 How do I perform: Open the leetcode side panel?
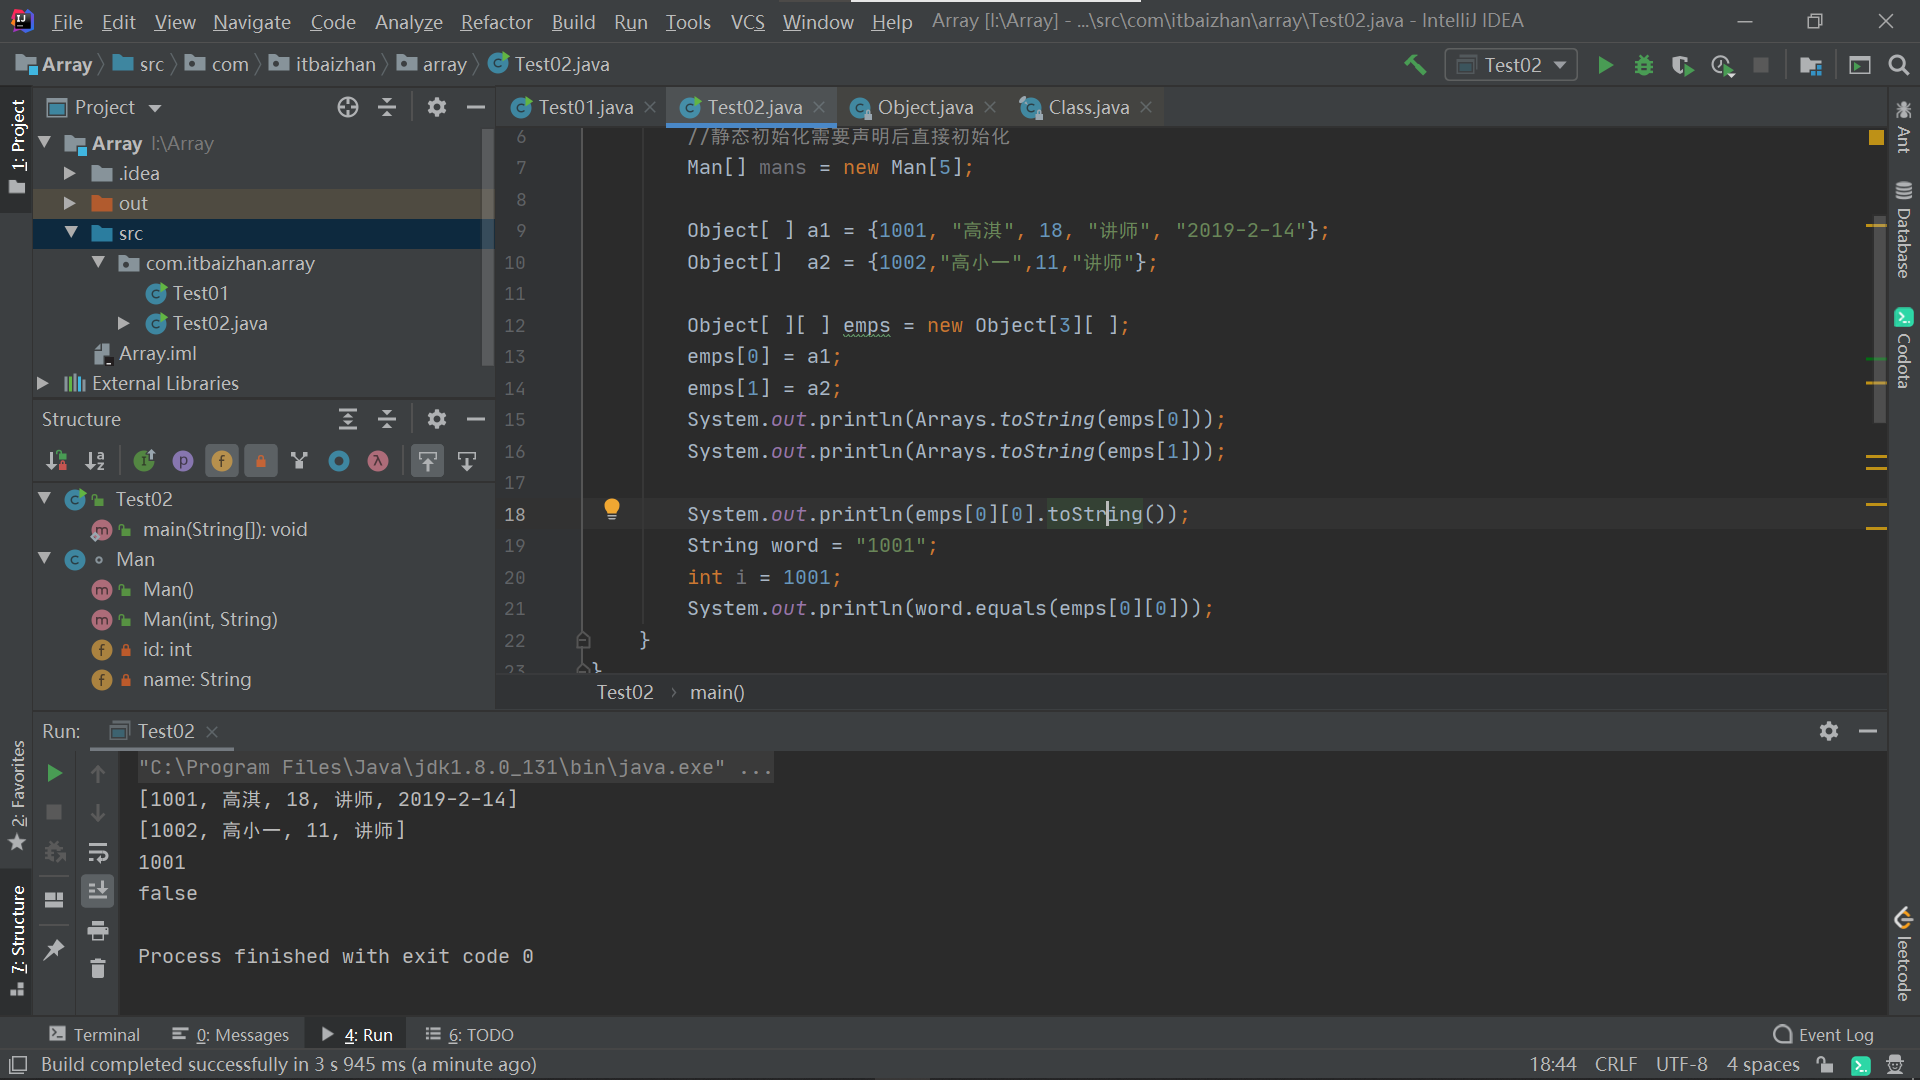point(1903,955)
